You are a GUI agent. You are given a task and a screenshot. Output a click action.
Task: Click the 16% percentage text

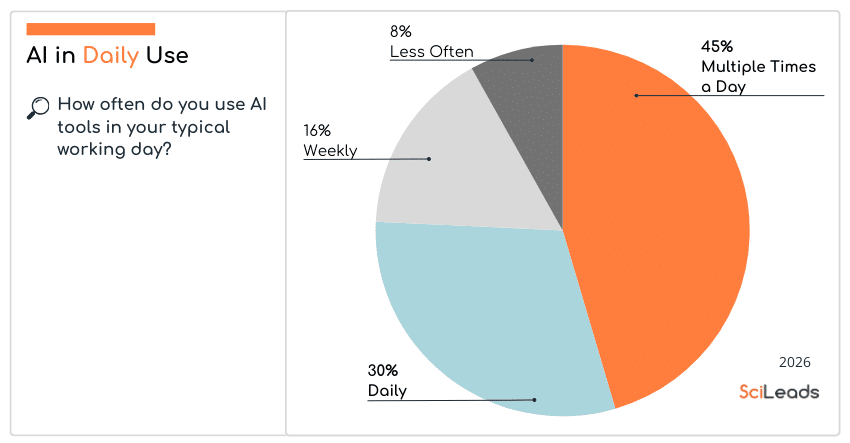[x=317, y=131]
